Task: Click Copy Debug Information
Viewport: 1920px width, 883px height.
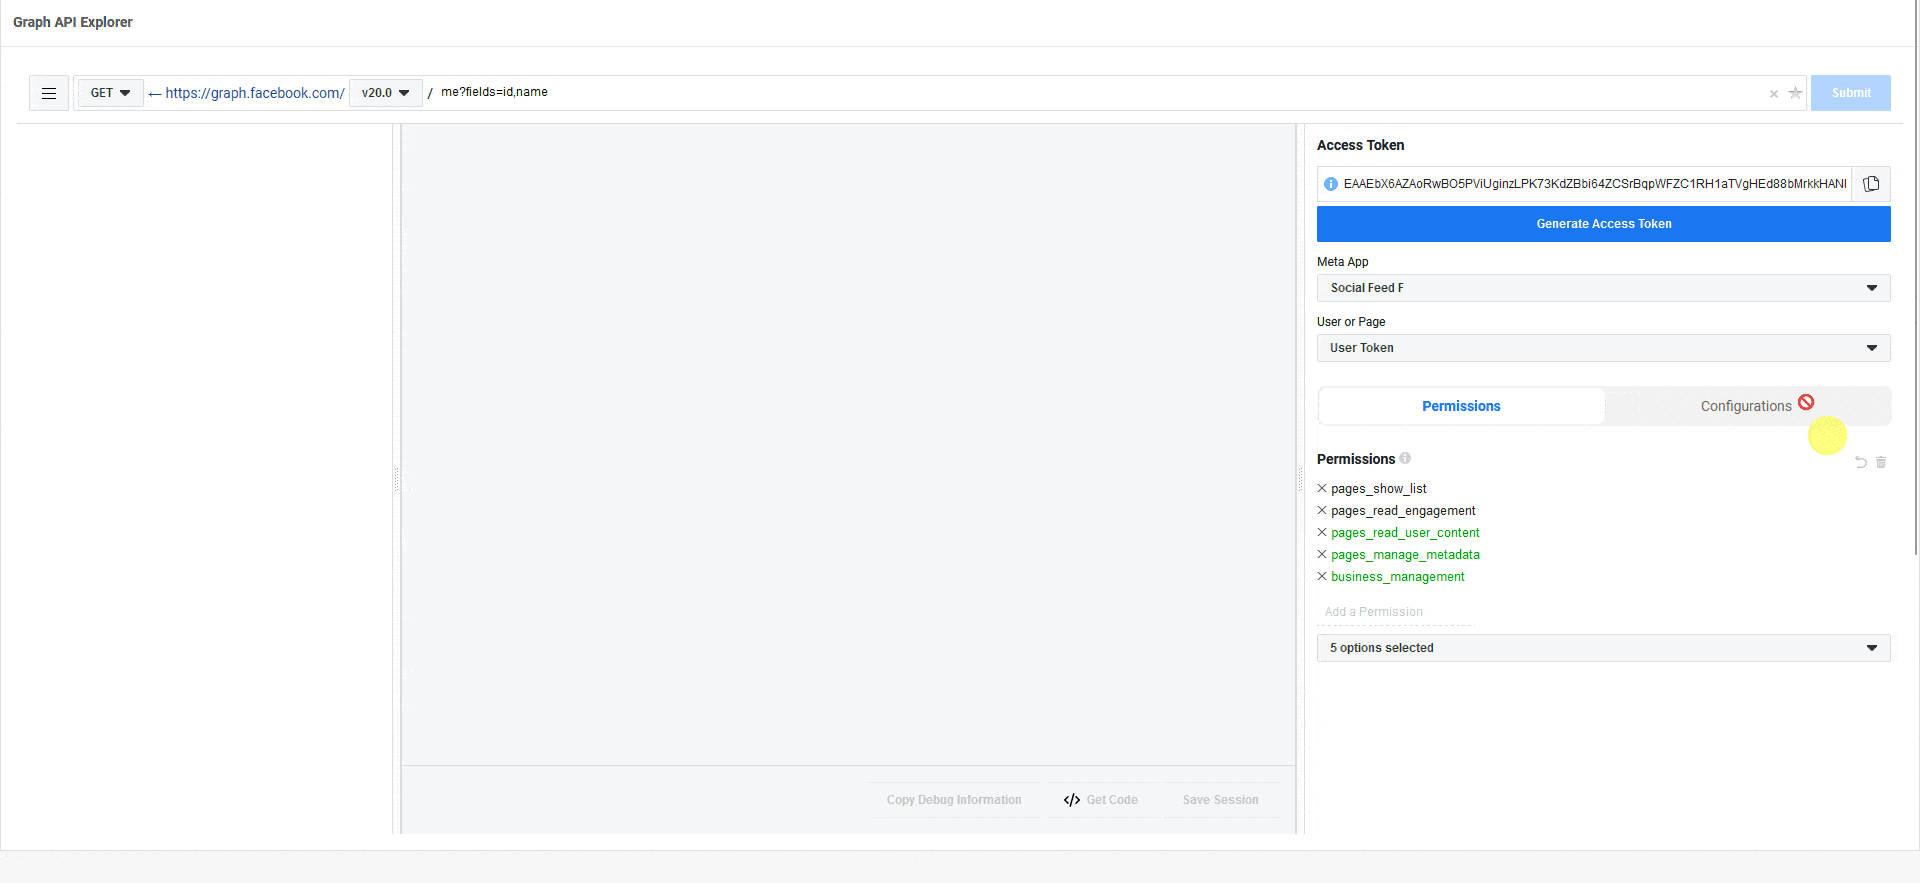Action: [x=954, y=800]
